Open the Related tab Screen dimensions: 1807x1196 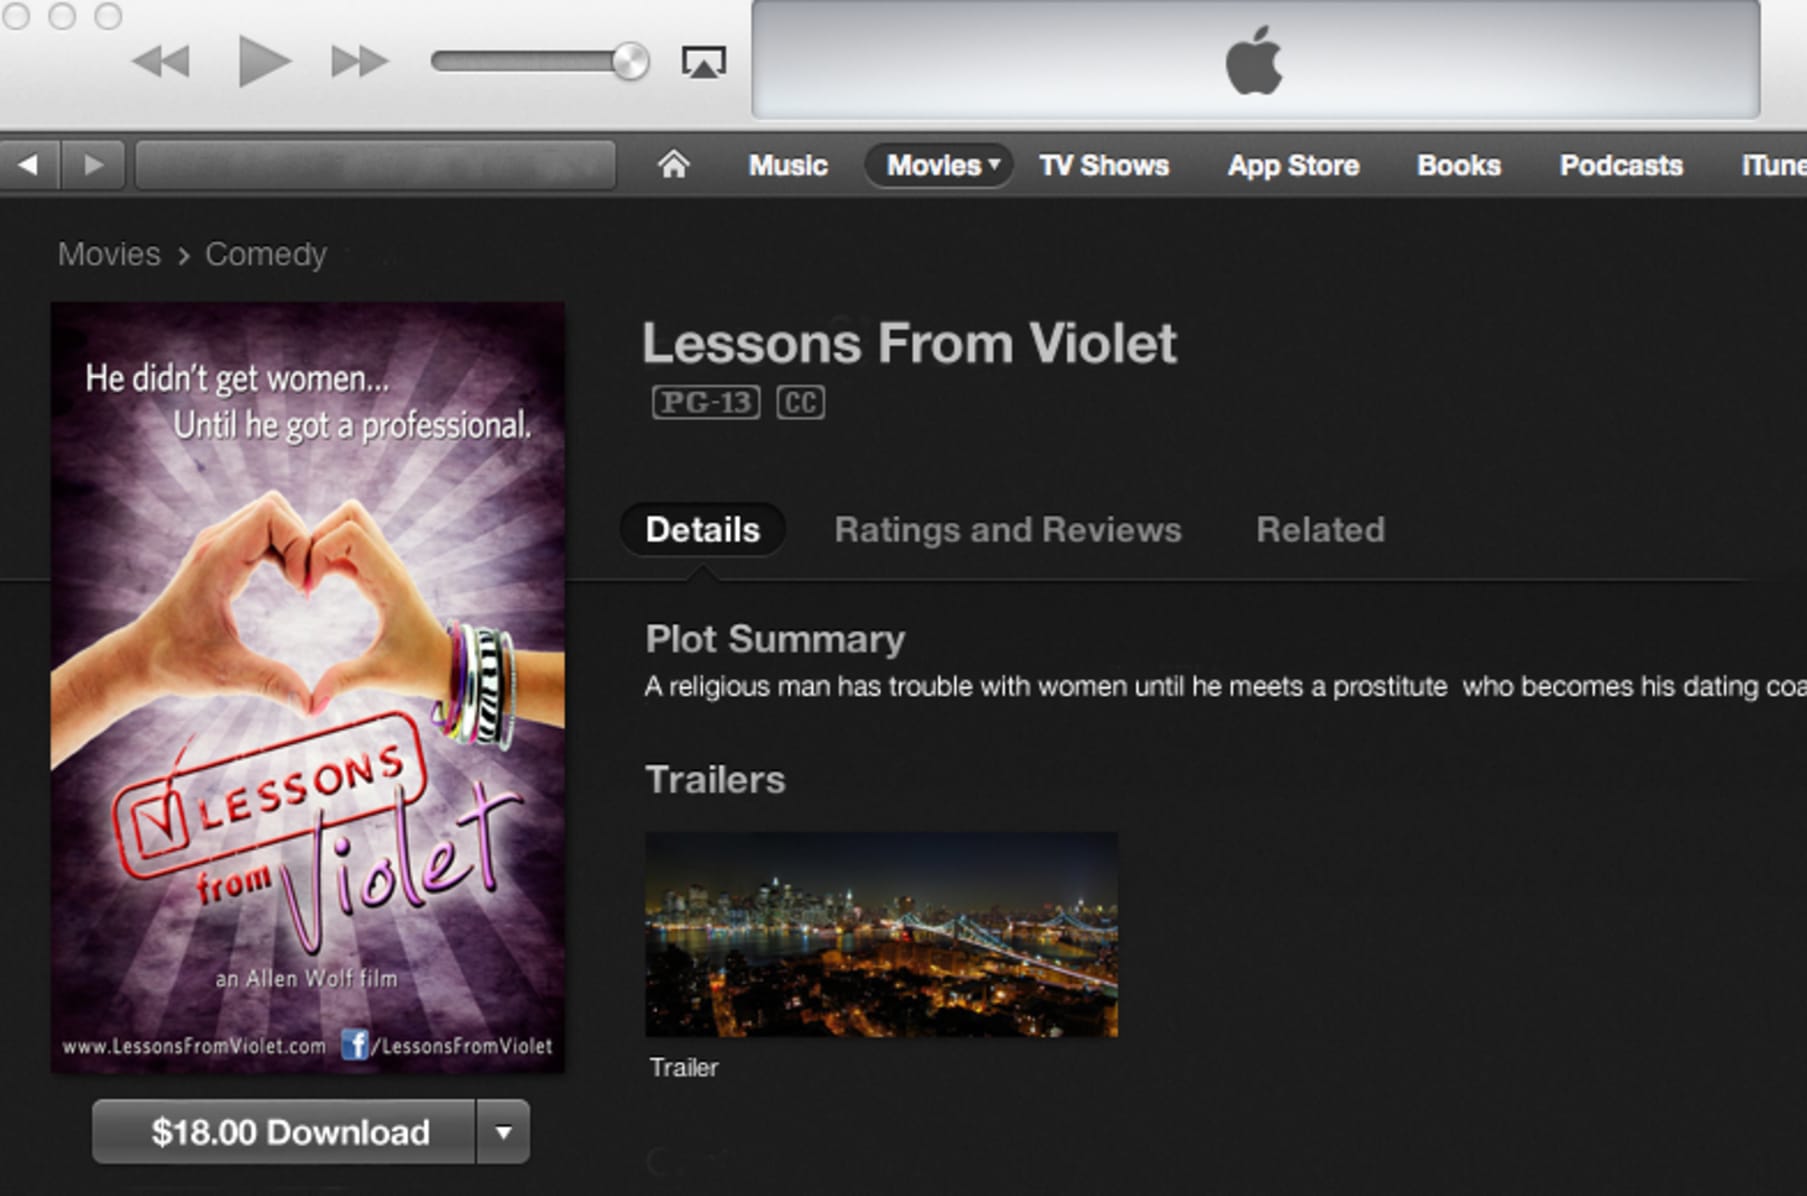(x=1320, y=529)
